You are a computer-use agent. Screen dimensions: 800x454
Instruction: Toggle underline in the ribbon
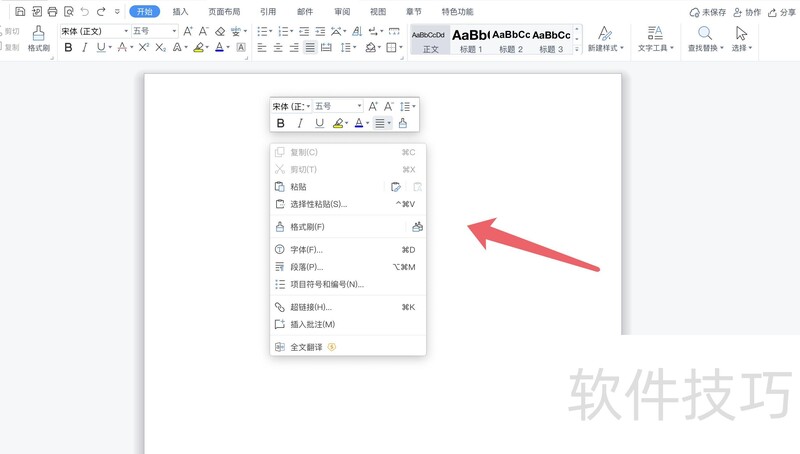point(101,47)
